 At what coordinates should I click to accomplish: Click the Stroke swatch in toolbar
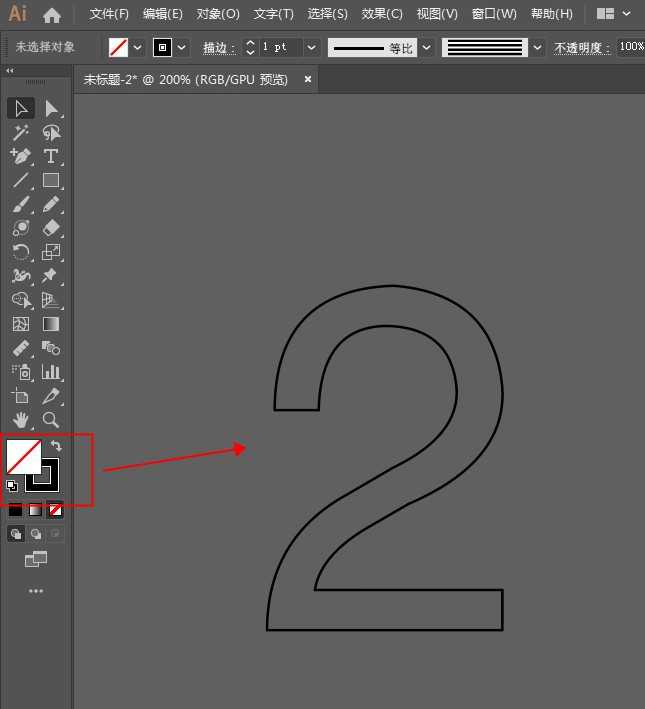click(51, 483)
